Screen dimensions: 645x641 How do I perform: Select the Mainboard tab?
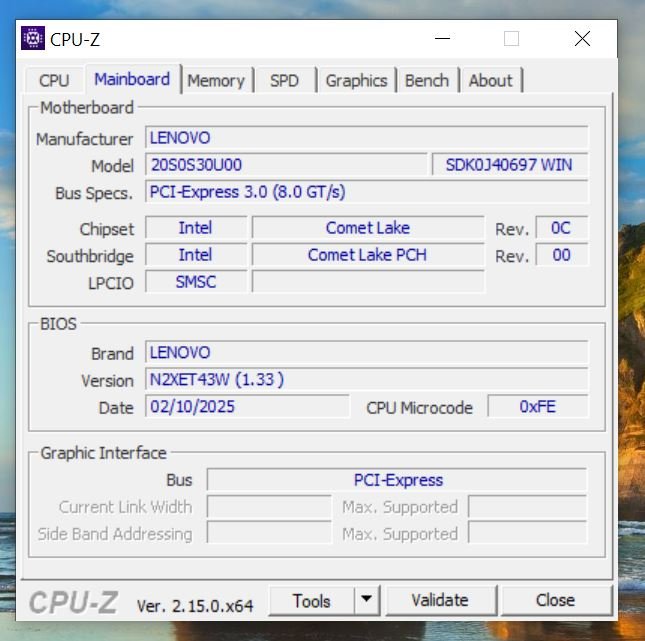tap(132, 79)
